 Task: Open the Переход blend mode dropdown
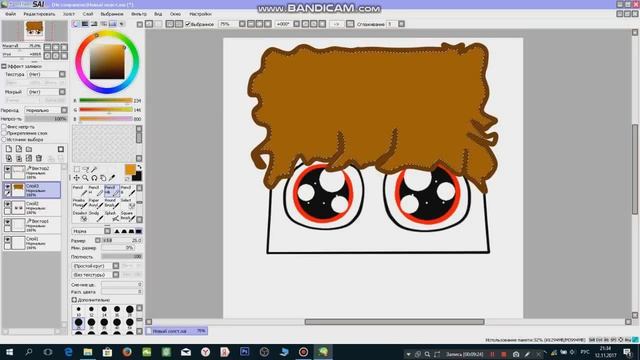tap(64, 110)
